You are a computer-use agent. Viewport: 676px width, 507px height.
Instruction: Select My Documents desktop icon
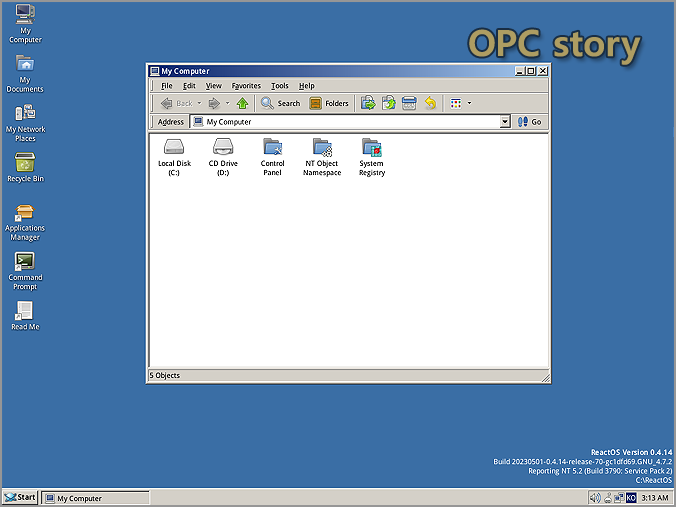[25, 73]
